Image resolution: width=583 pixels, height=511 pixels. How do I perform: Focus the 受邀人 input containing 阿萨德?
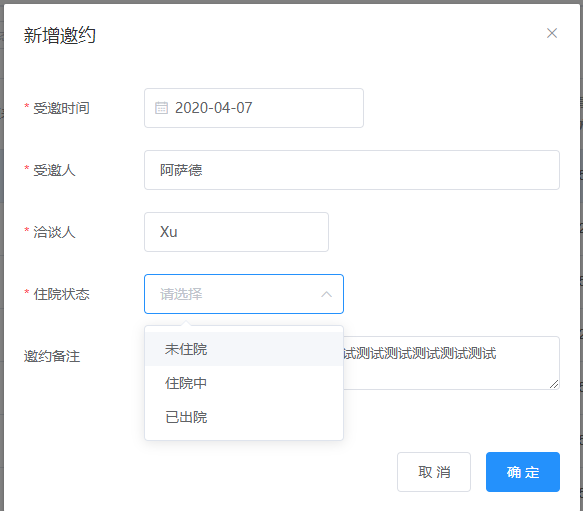352,170
